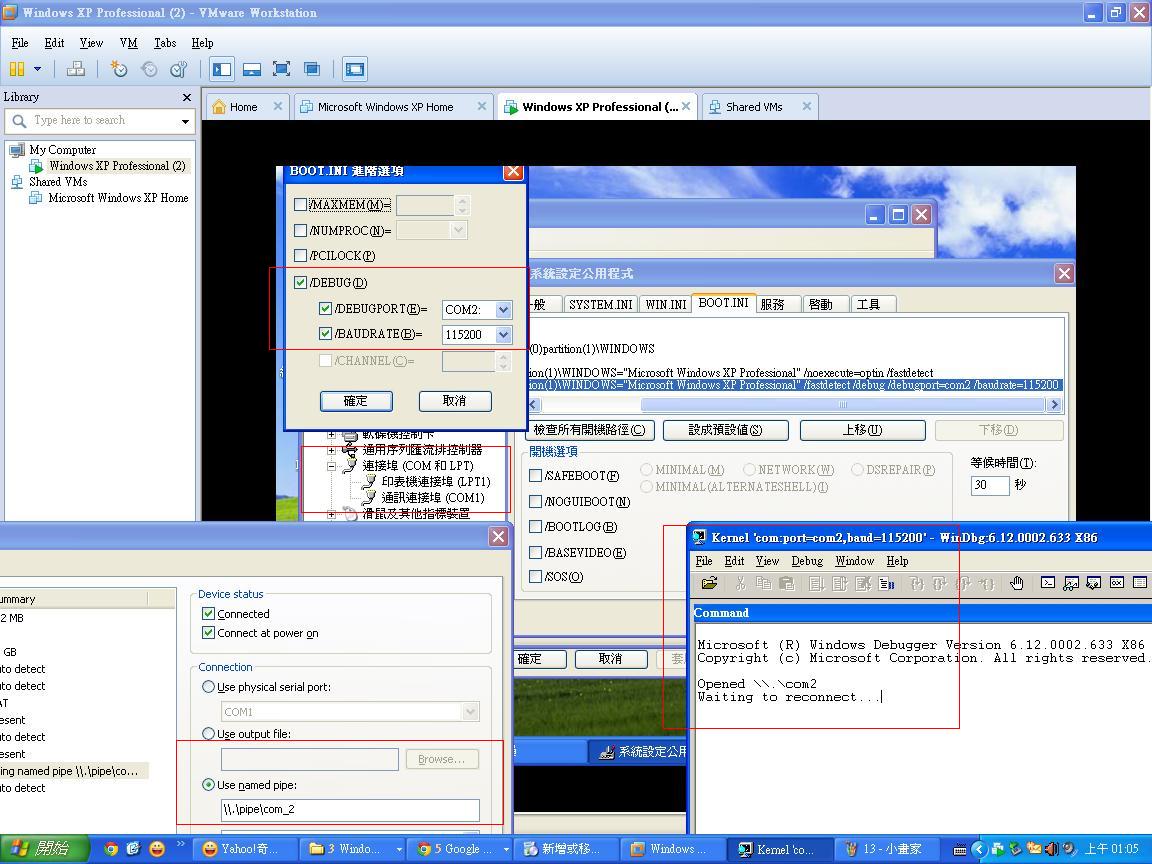Click the named pipe path field
The image size is (1152, 864).
coord(350,810)
